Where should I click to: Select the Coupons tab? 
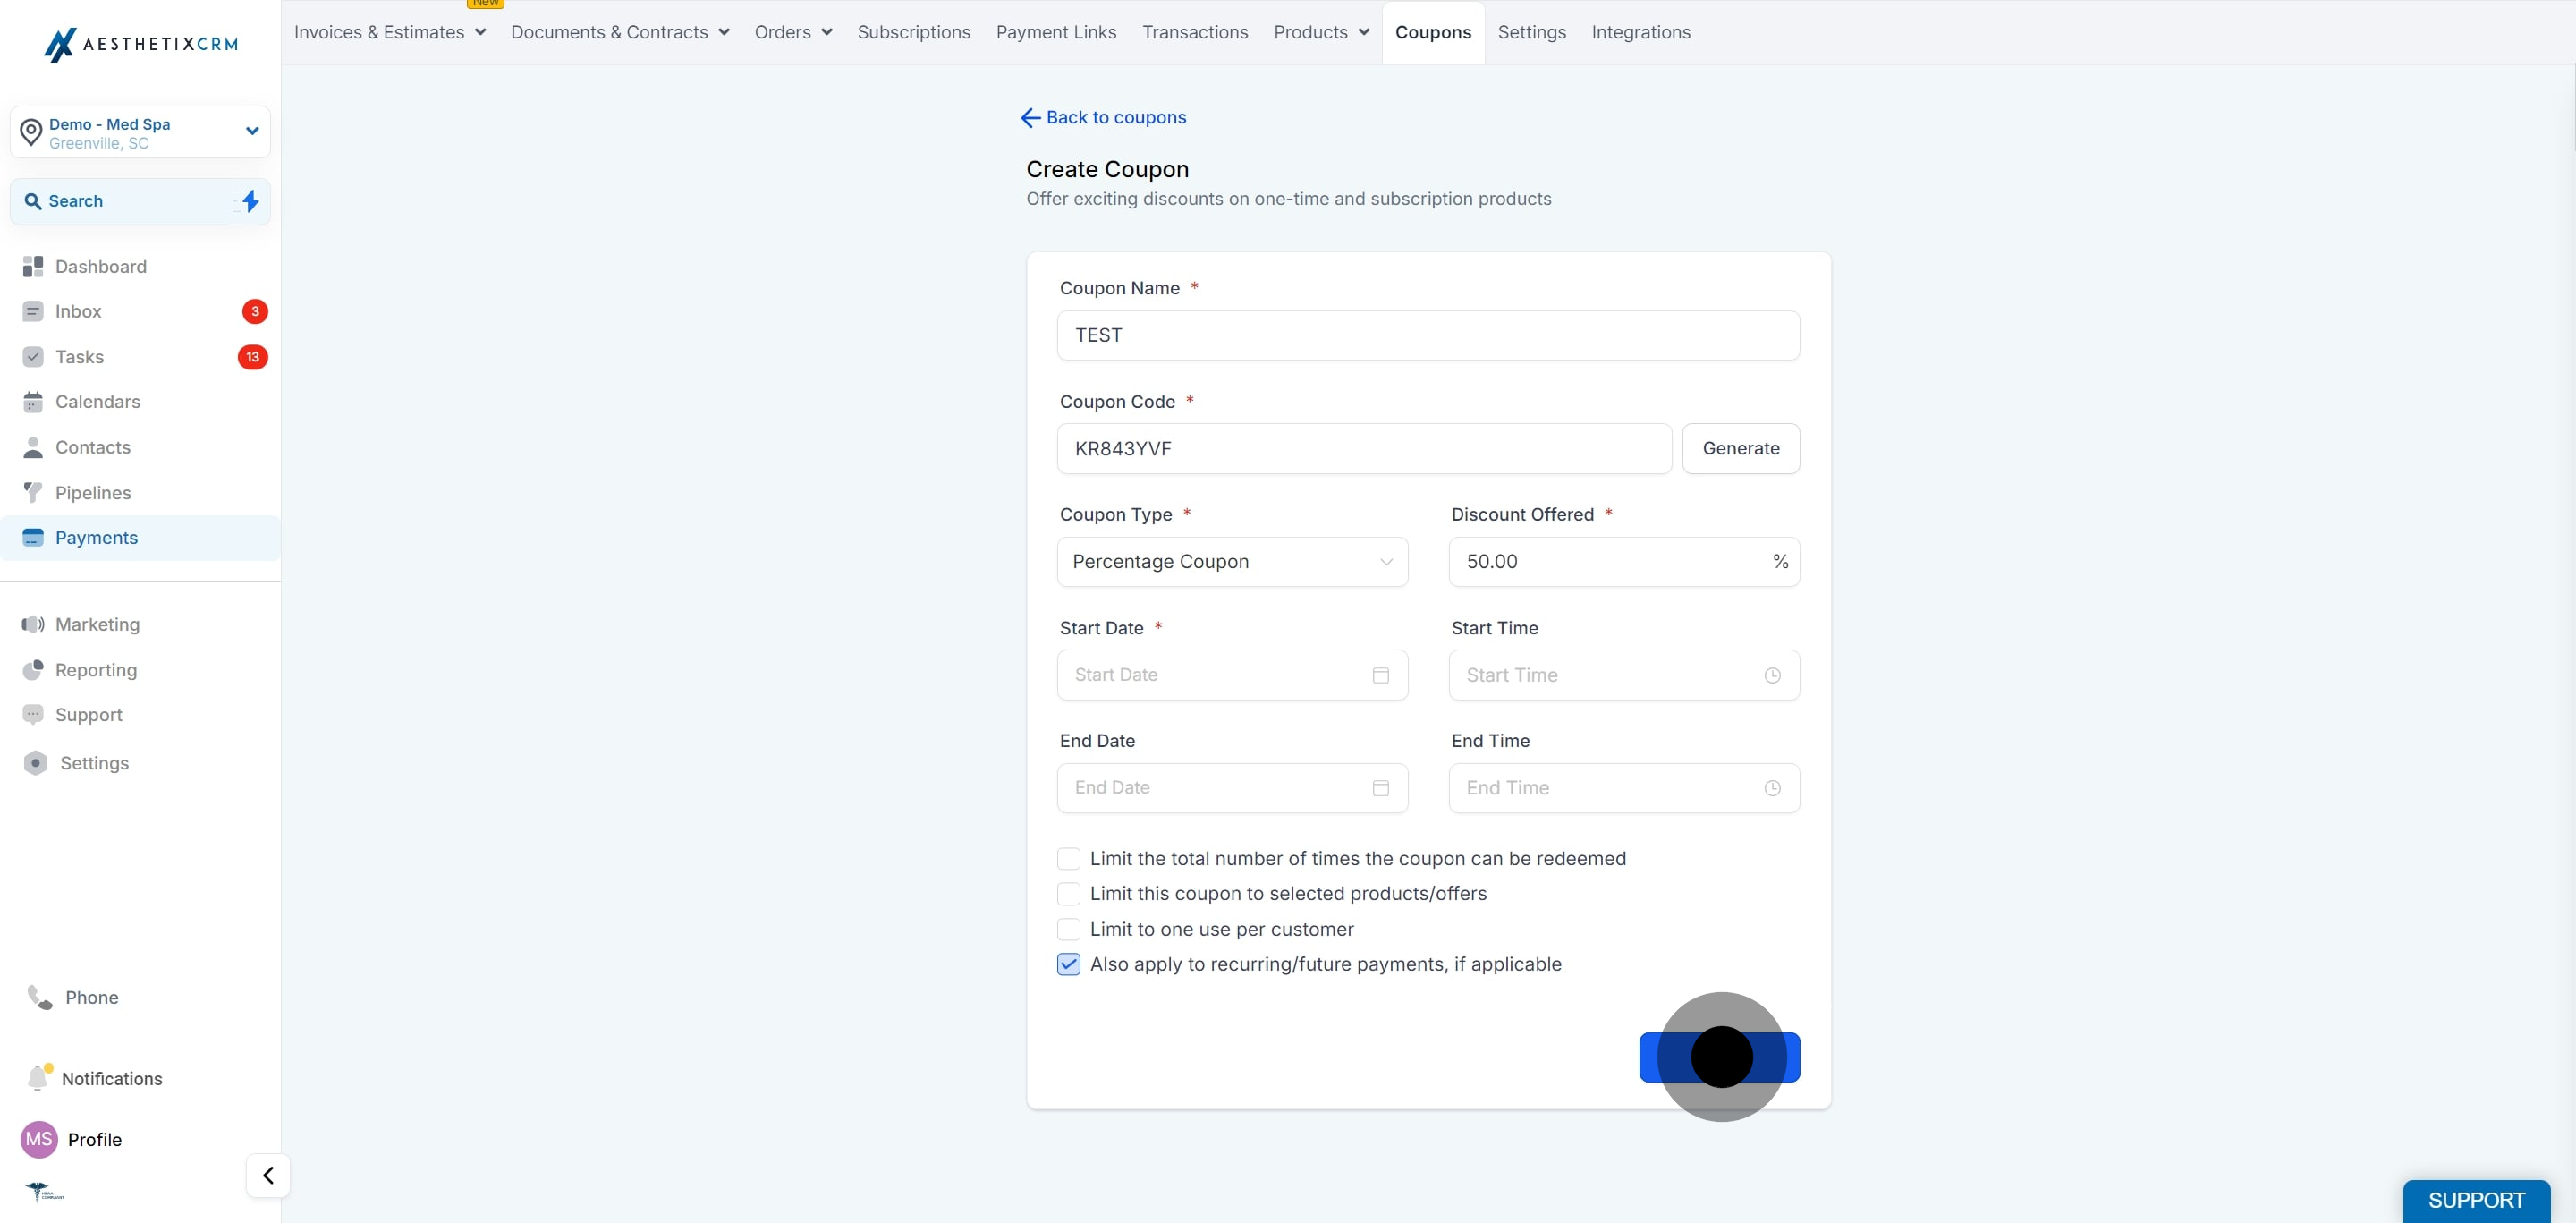click(1433, 32)
